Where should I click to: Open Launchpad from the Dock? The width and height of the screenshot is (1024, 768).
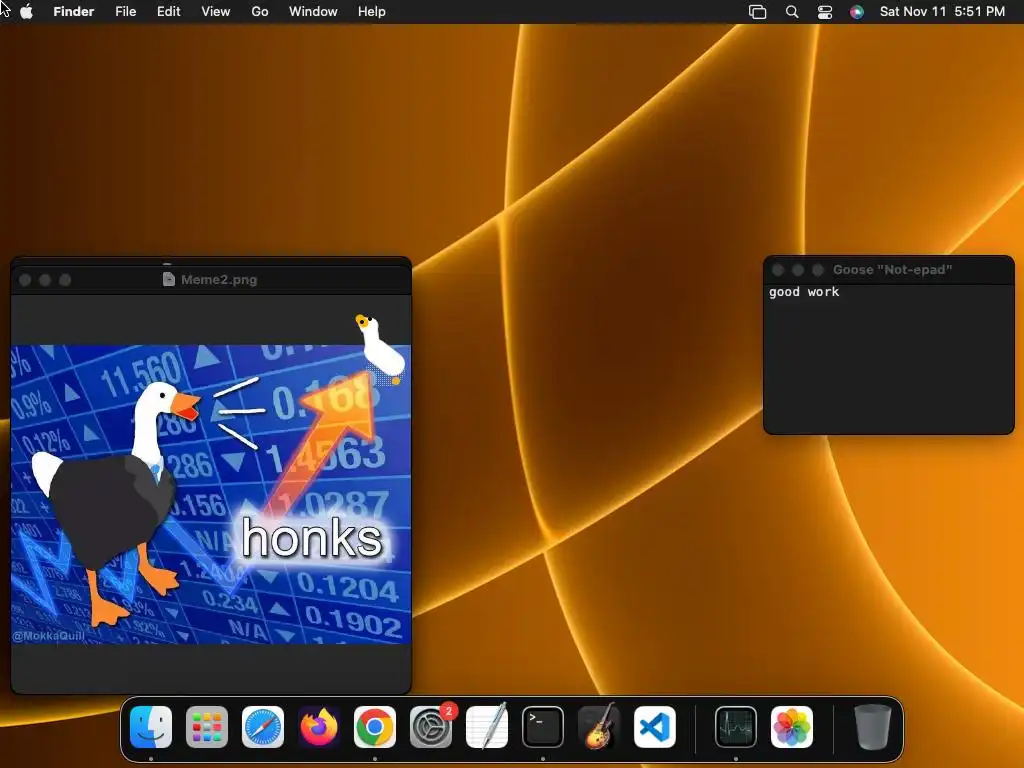[x=207, y=727]
